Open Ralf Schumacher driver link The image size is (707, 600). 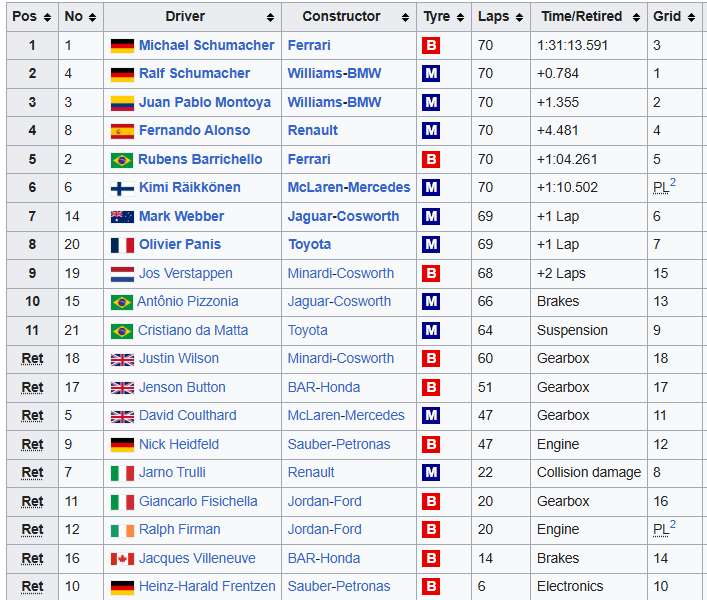click(194, 73)
